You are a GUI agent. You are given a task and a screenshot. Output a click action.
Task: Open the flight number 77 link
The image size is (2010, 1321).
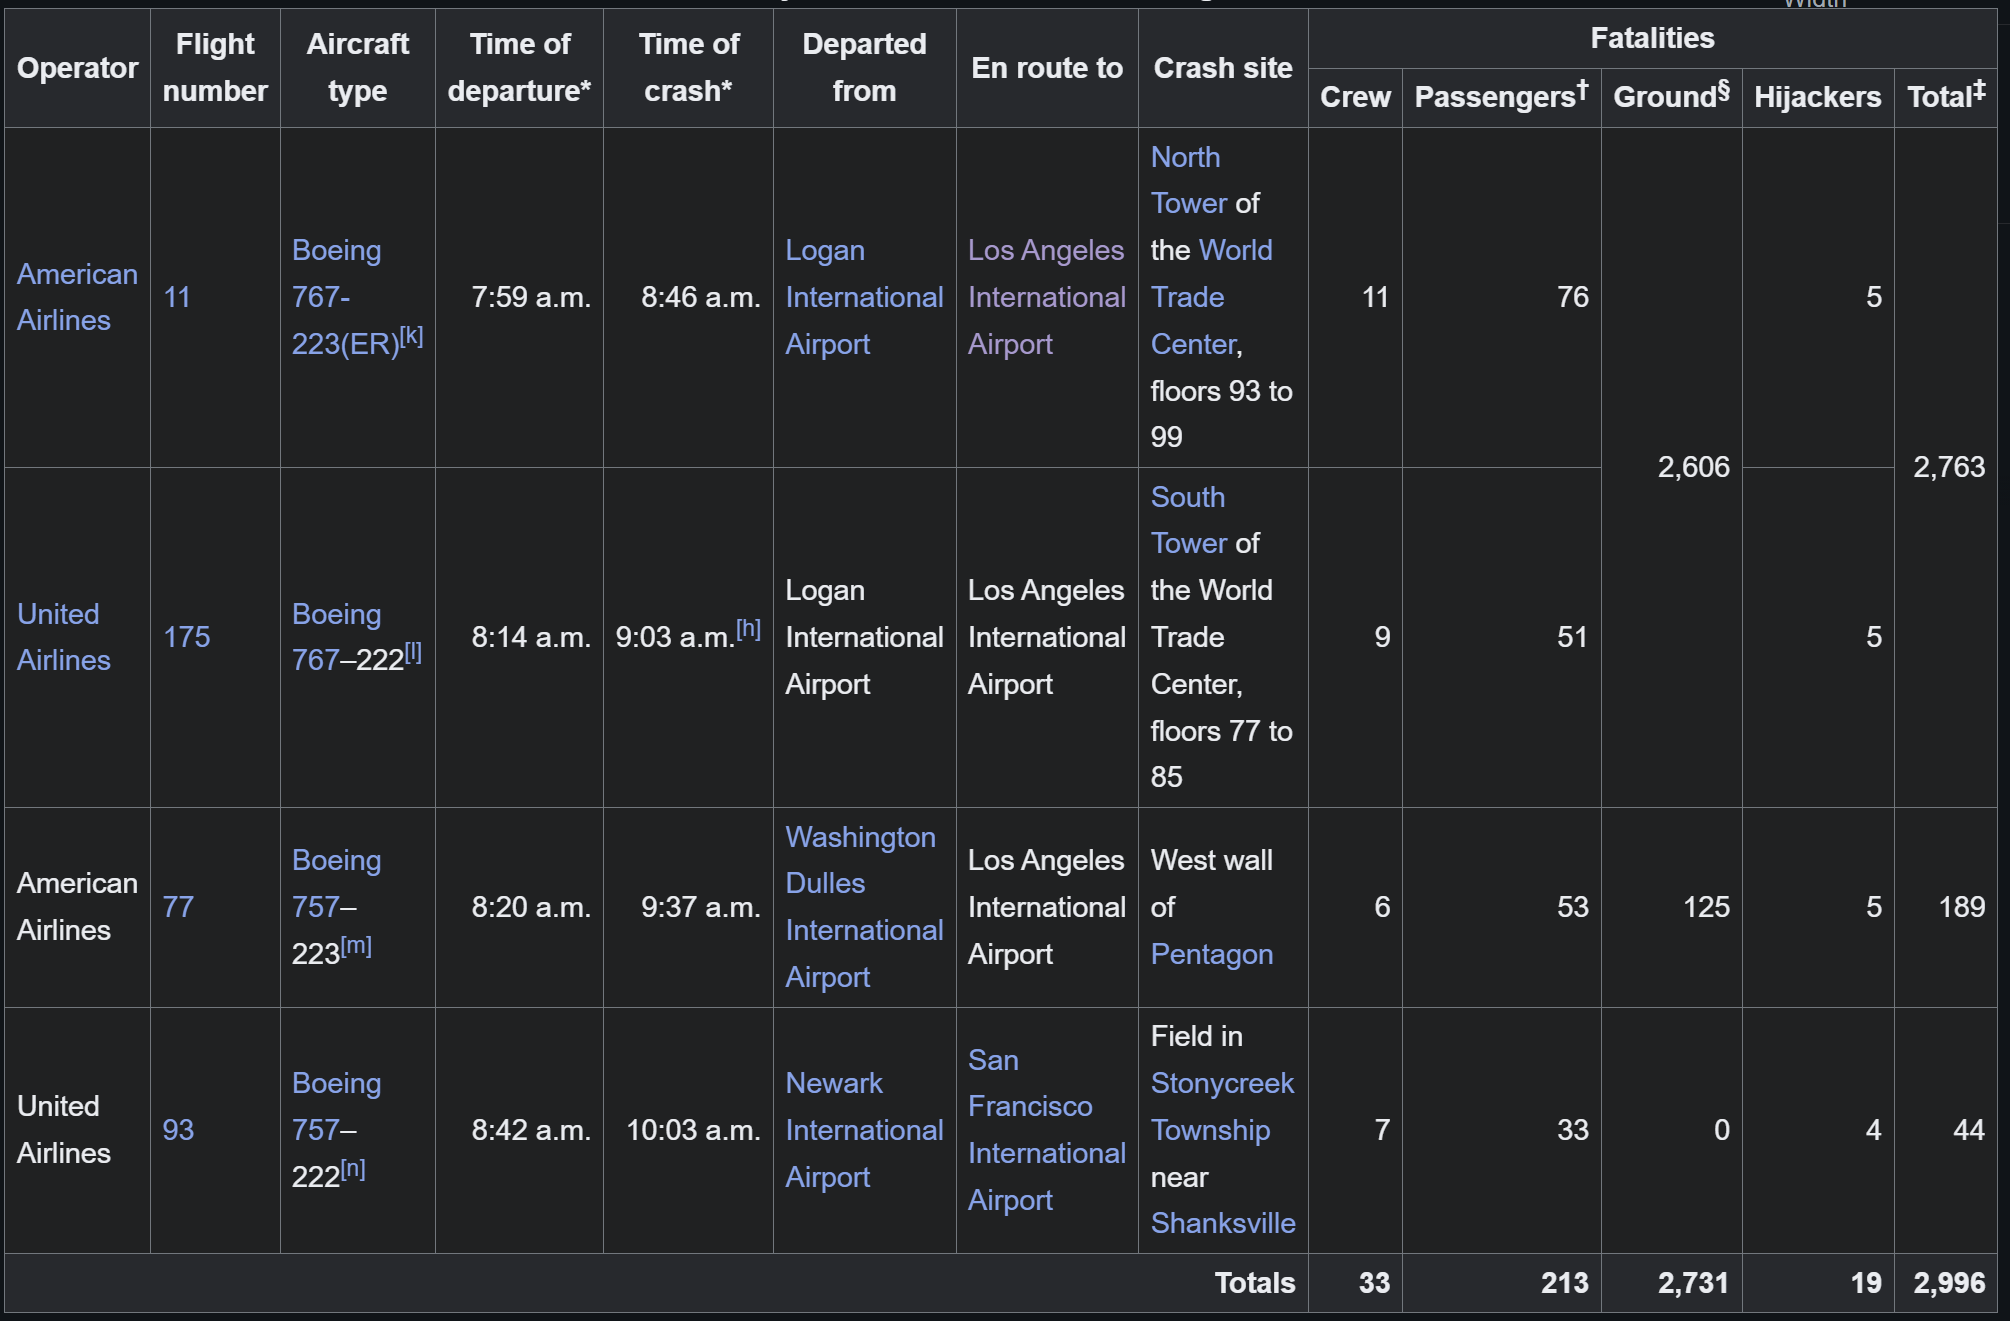[178, 907]
